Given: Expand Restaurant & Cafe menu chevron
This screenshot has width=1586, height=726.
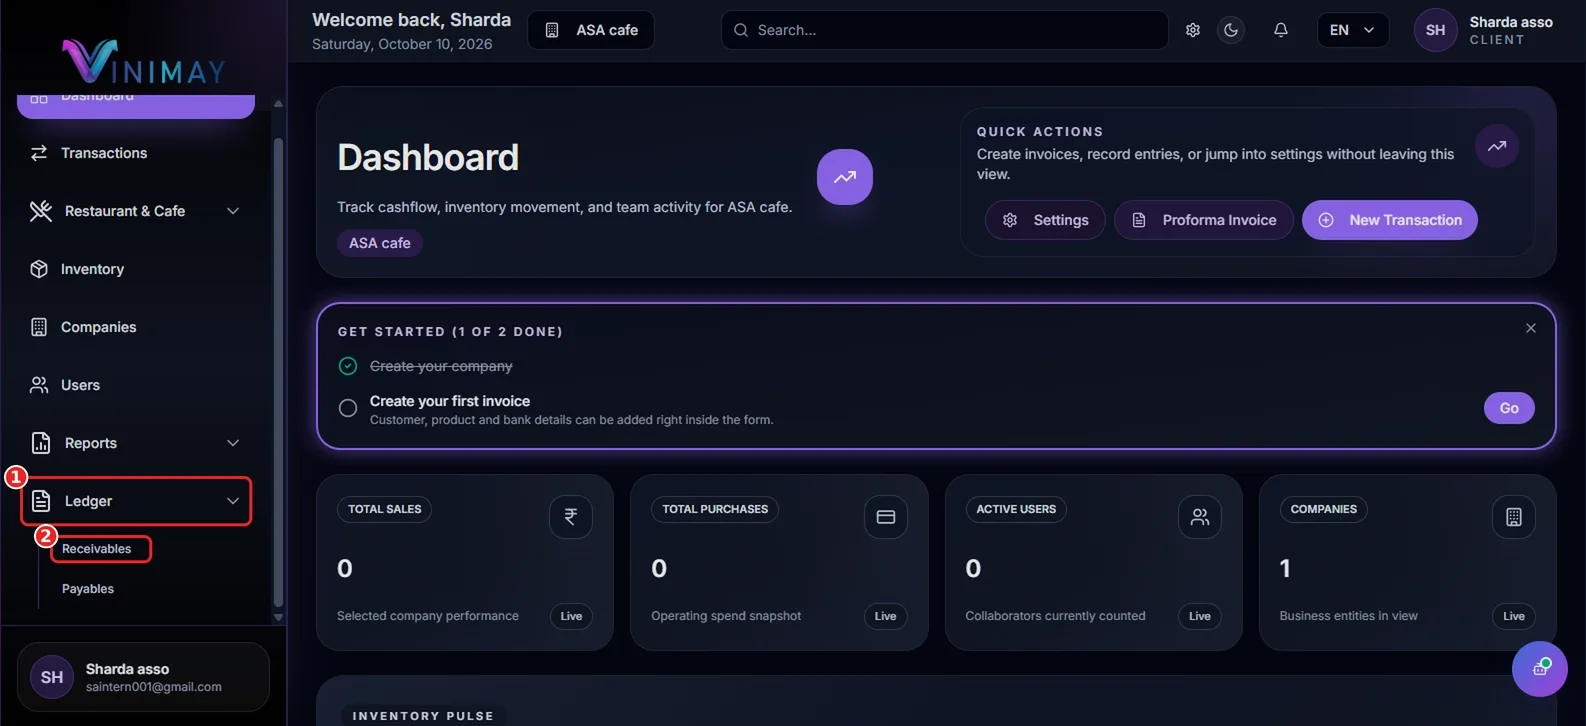Looking at the screenshot, I should click(233, 211).
